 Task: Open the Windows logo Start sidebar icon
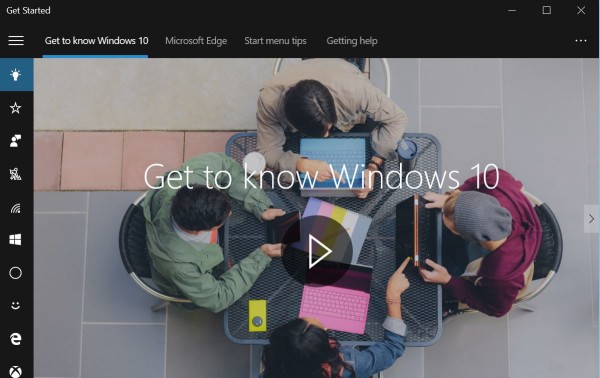(16, 240)
